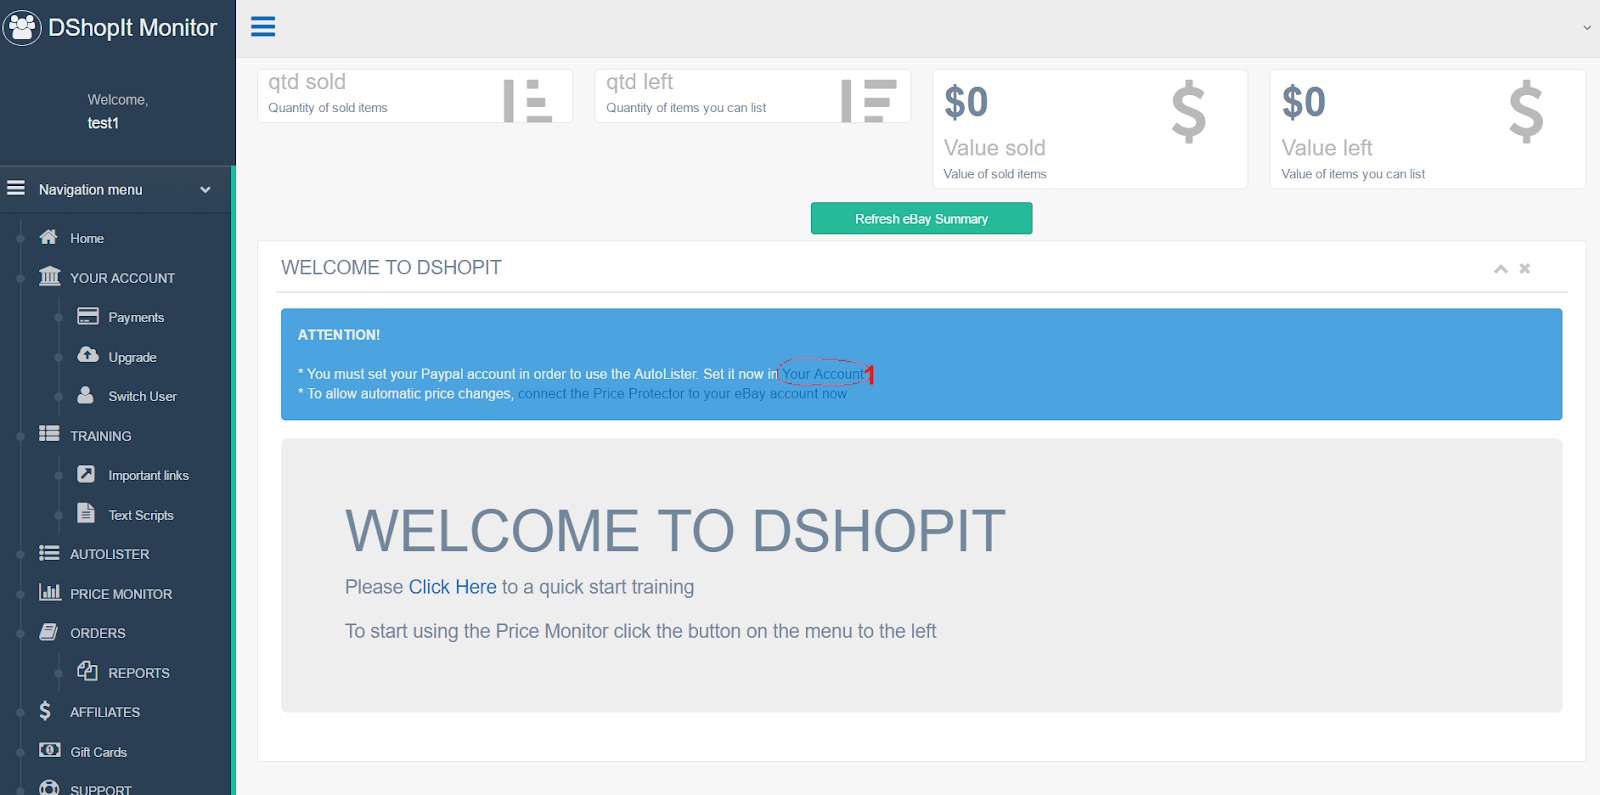Click connect the Price Protector link
Image resolution: width=1600 pixels, height=795 pixels.
click(x=682, y=394)
